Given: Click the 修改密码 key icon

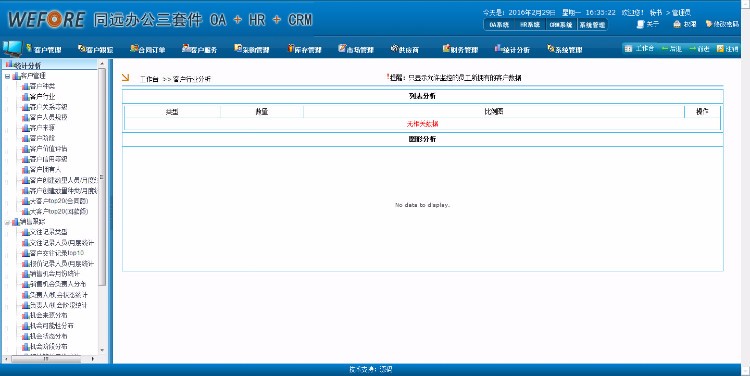Looking at the screenshot, I should tap(709, 24).
